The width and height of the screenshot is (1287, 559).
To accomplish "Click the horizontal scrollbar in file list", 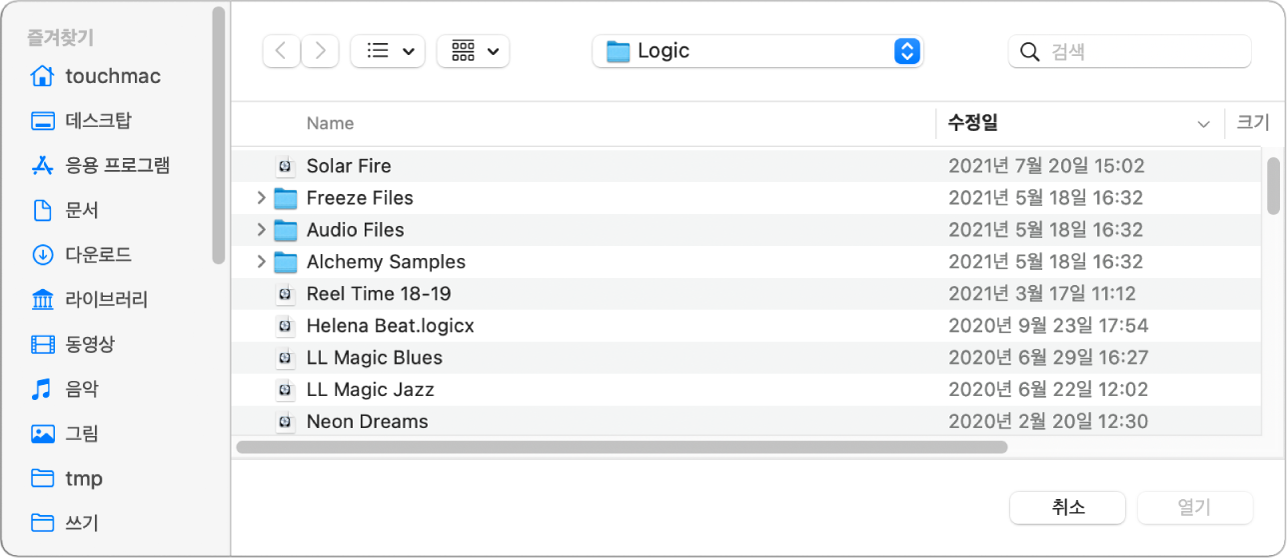I will point(622,447).
